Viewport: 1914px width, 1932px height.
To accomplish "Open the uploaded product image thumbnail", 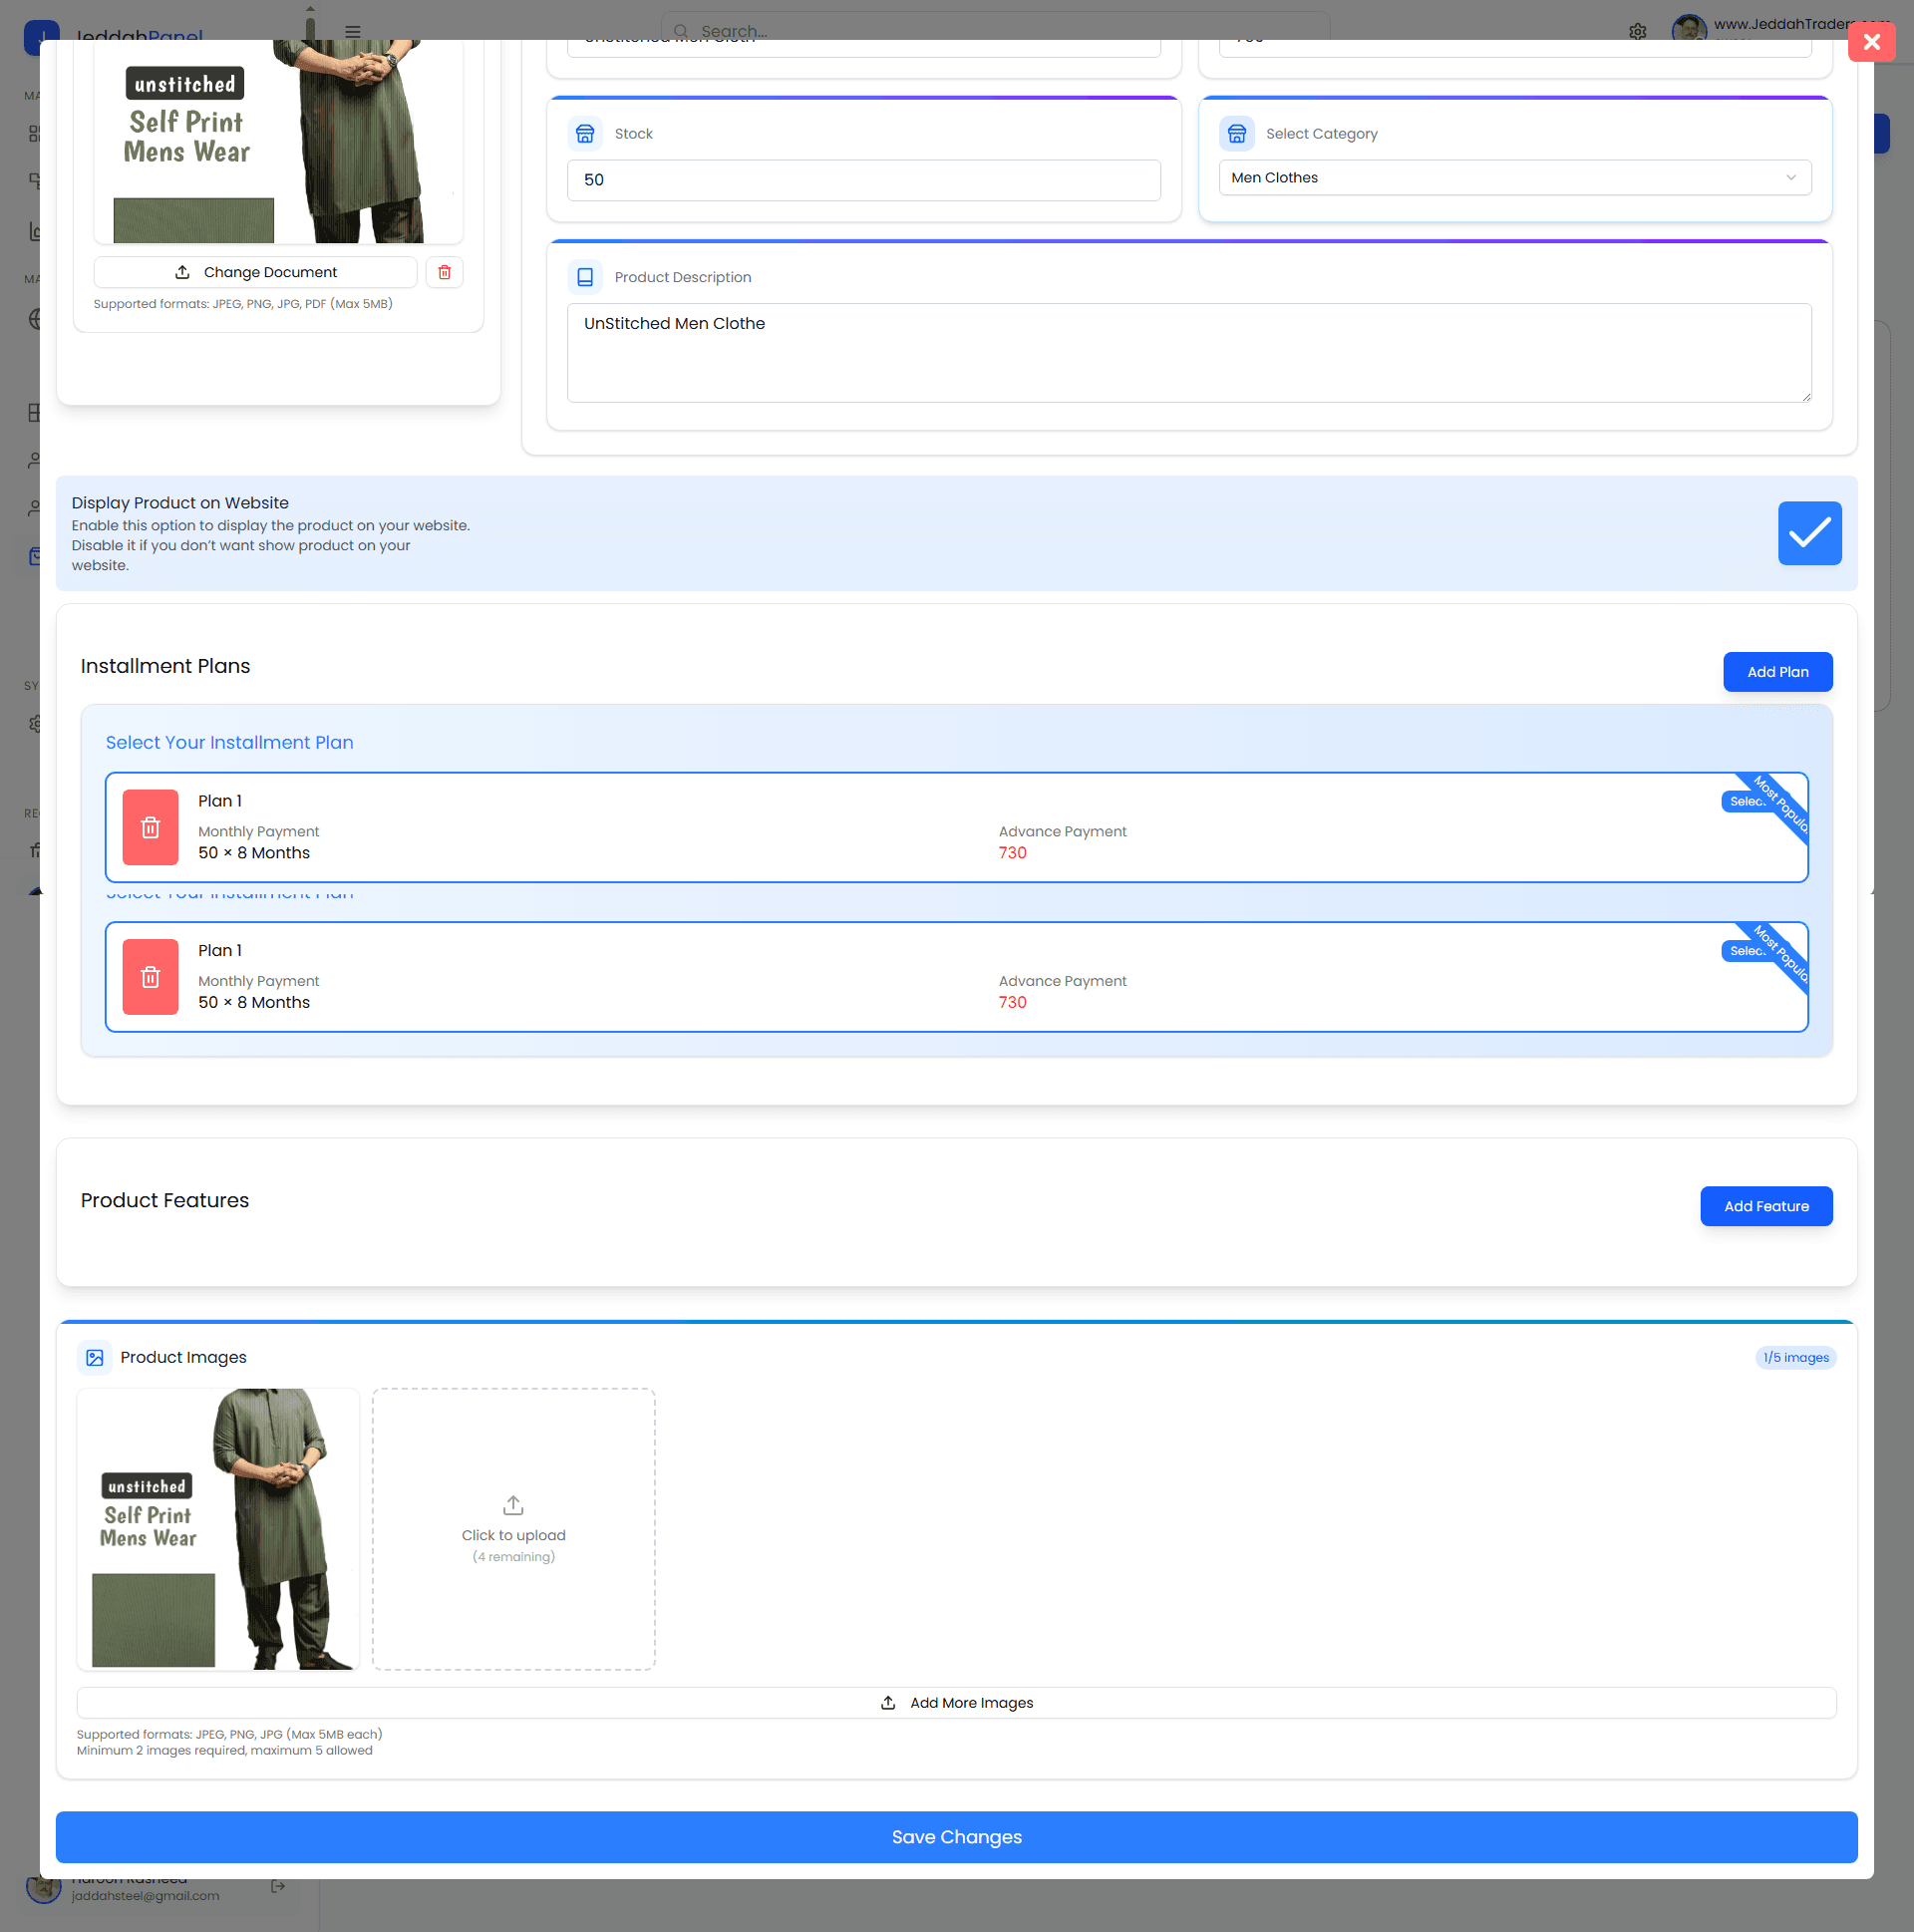I will point(218,1528).
